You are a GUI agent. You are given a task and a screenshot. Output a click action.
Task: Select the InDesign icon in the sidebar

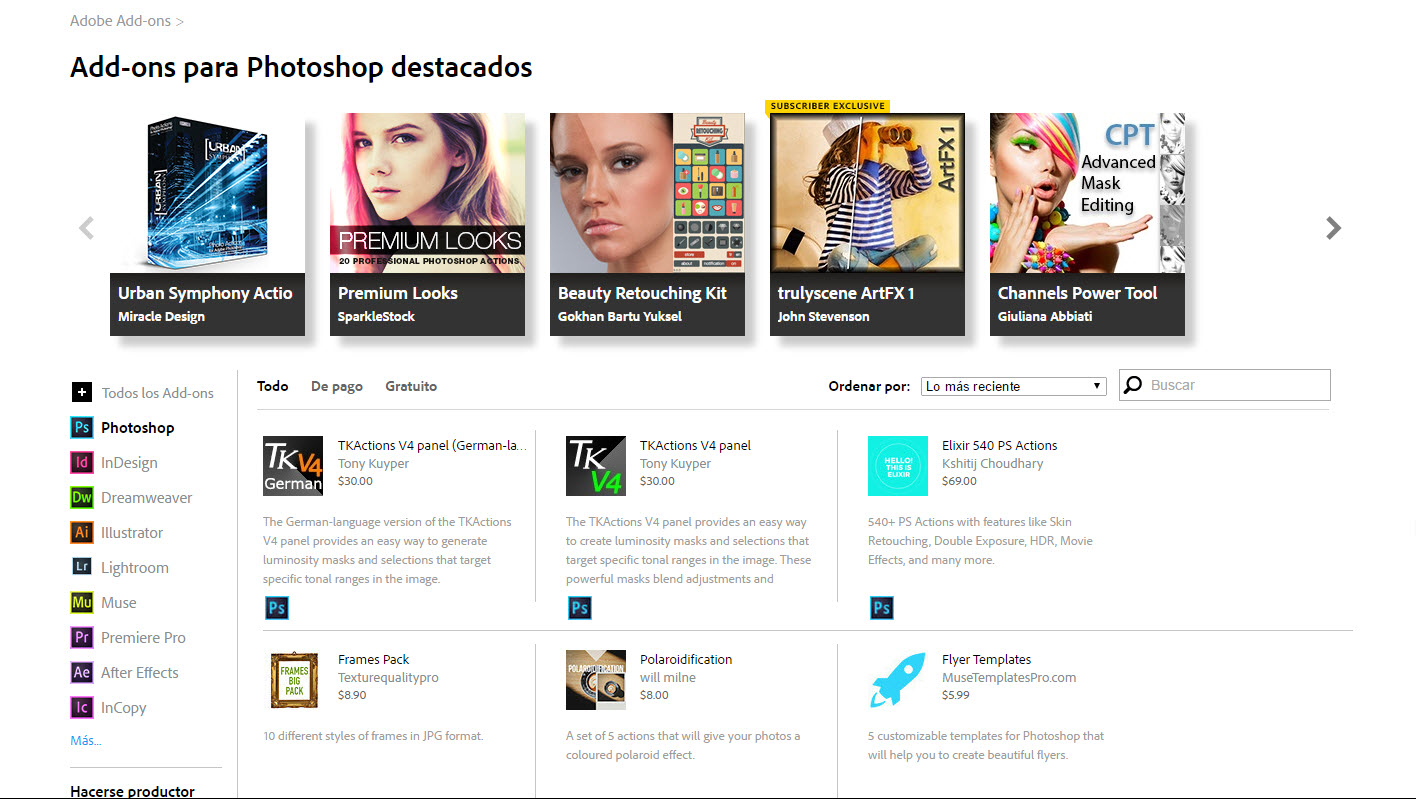click(x=81, y=462)
